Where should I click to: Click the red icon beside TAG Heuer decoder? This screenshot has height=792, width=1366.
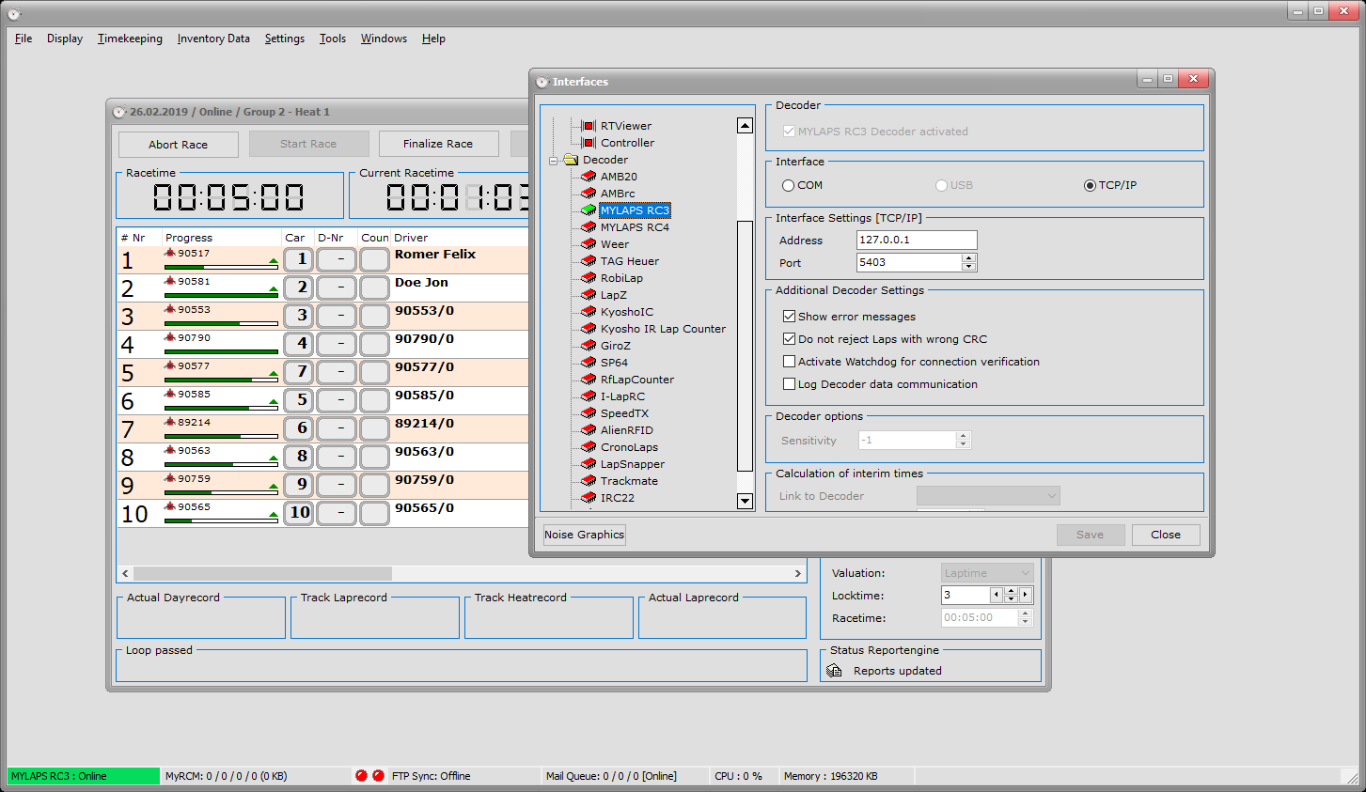(x=589, y=261)
